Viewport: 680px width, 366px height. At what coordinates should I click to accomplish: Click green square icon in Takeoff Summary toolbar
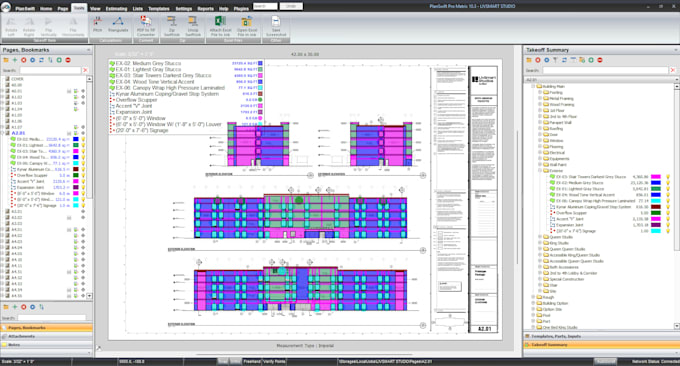(x=591, y=60)
